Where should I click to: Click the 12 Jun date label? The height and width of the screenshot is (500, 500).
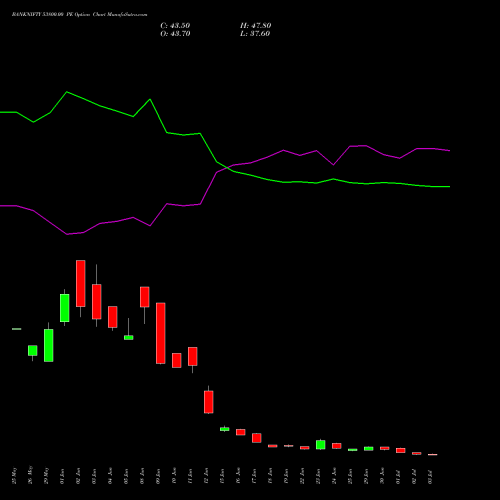206,476
